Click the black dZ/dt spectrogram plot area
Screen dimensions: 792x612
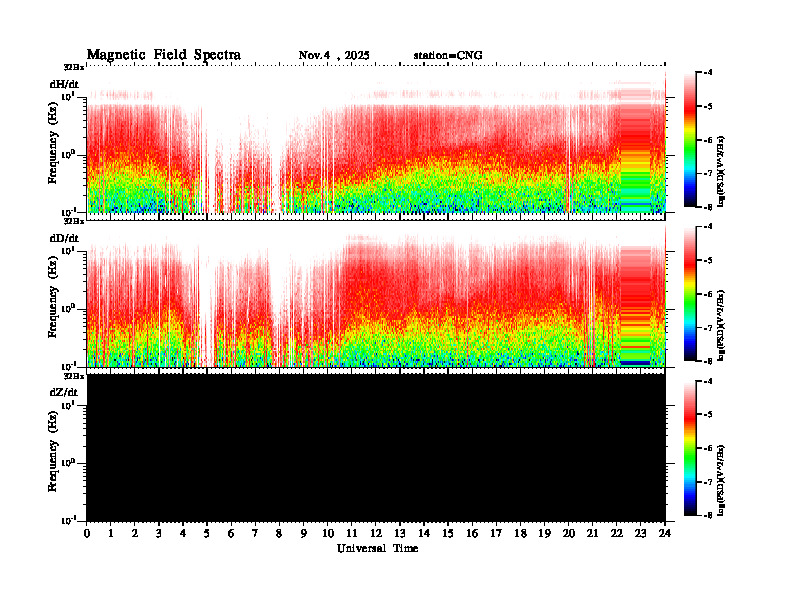click(376, 448)
